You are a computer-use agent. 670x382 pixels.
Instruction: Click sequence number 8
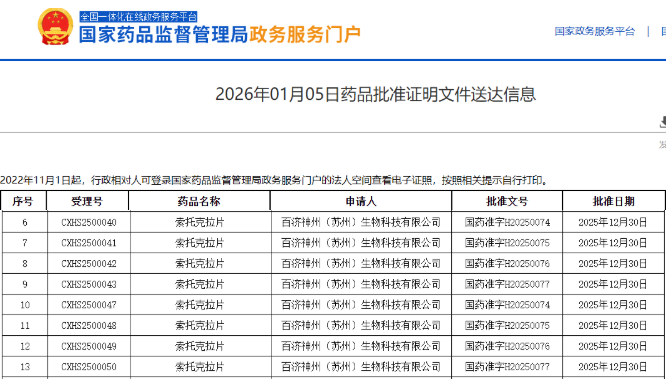coord(25,263)
